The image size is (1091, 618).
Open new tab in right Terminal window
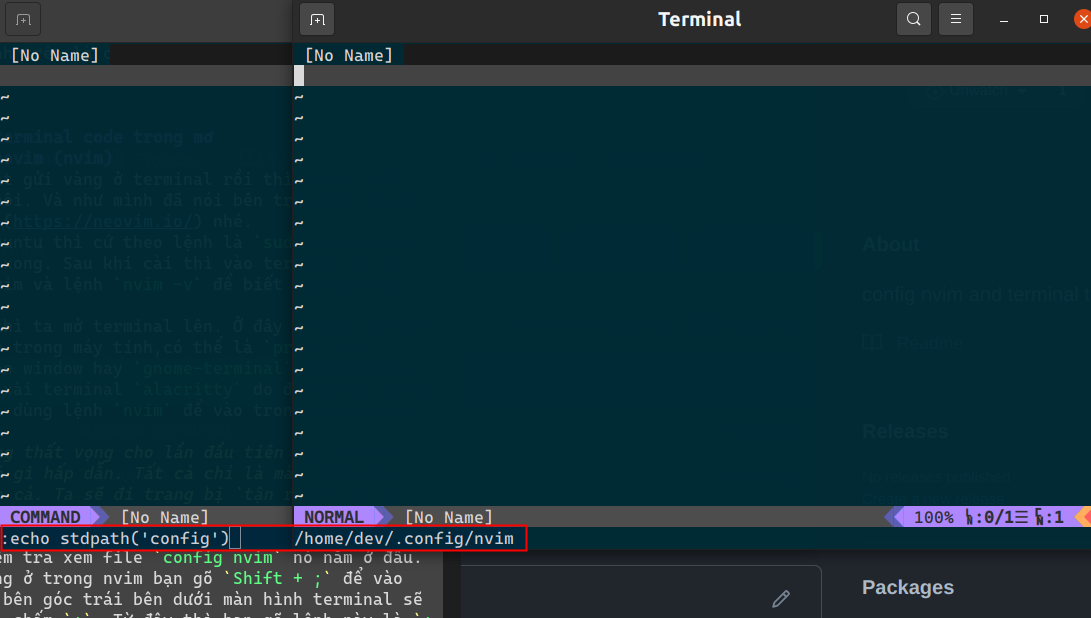[x=317, y=19]
